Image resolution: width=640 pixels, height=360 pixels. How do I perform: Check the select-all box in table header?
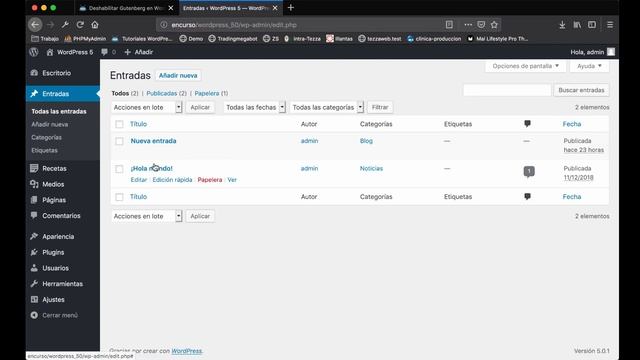click(x=119, y=124)
